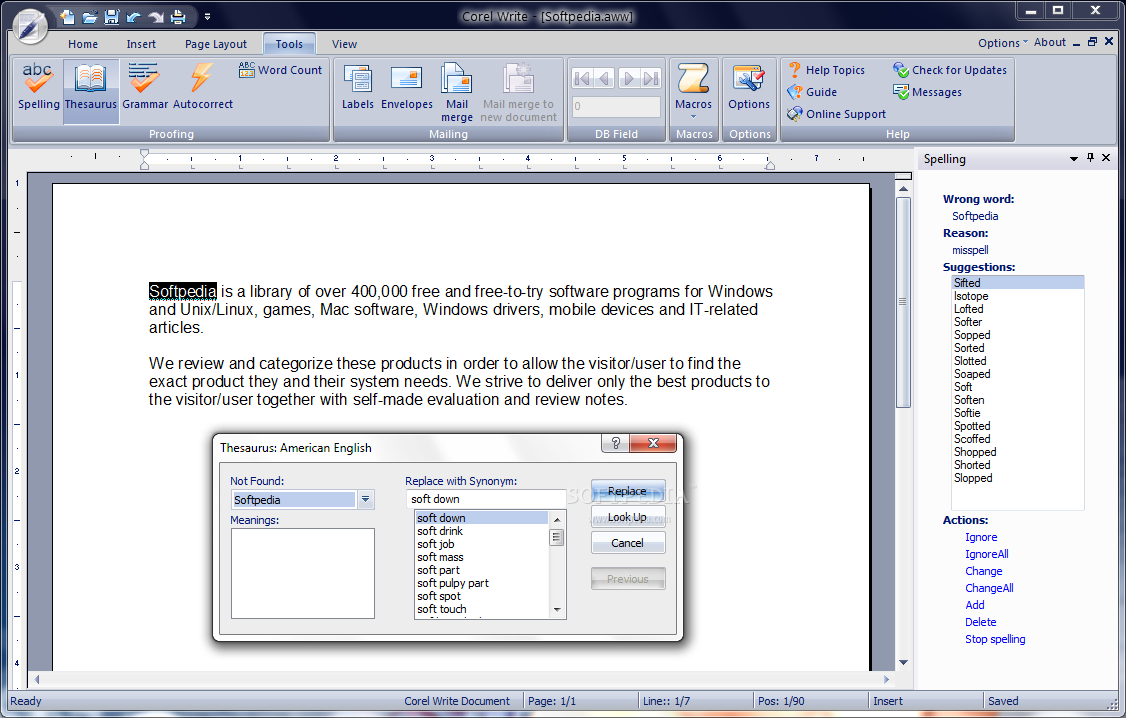Open the Options dropdown menu at top right
1126x718 pixels.
coord(1002,42)
